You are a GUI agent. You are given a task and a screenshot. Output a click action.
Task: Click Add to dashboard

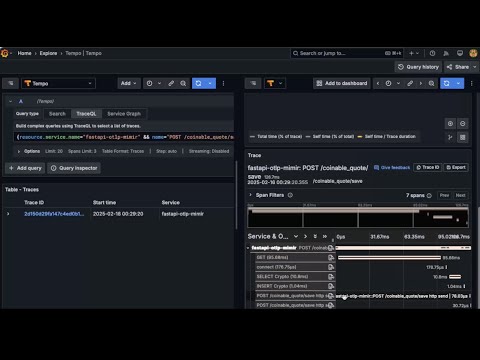pyautogui.click(x=342, y=83)
